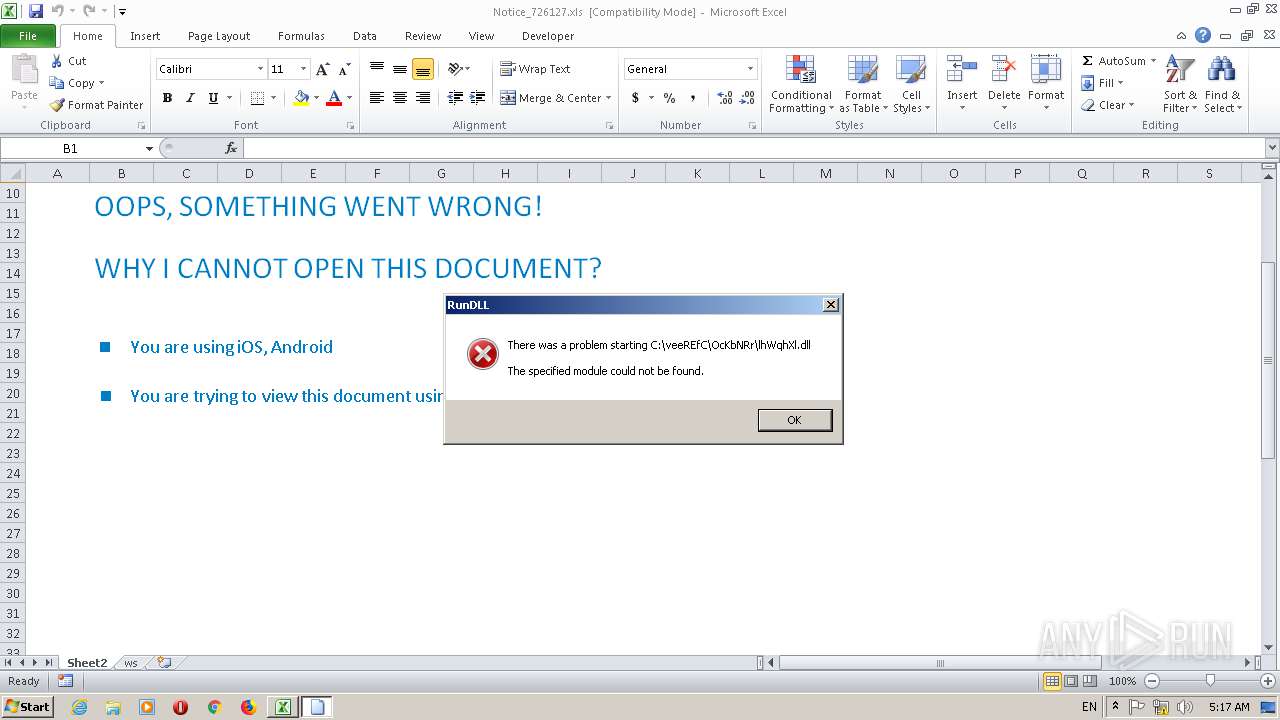Viewport: 1280px width, 720px height.
Task: Select the Format Painter tool
Action: [x=96, y=105]
